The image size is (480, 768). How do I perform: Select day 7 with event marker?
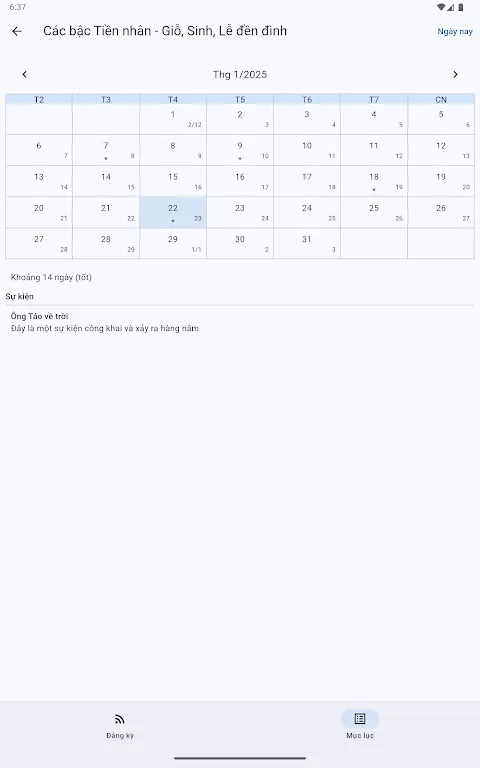pos(106,150)
